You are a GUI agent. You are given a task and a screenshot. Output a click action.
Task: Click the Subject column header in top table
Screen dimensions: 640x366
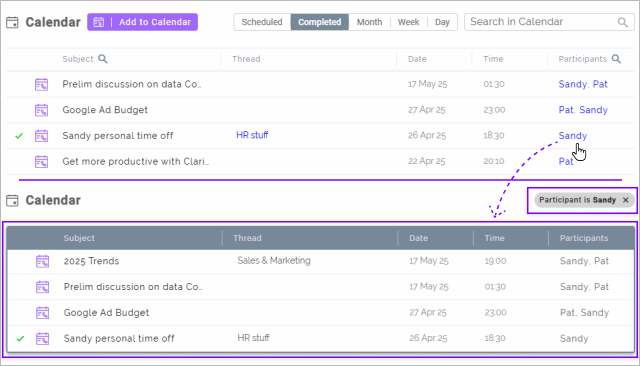point(78,59)
